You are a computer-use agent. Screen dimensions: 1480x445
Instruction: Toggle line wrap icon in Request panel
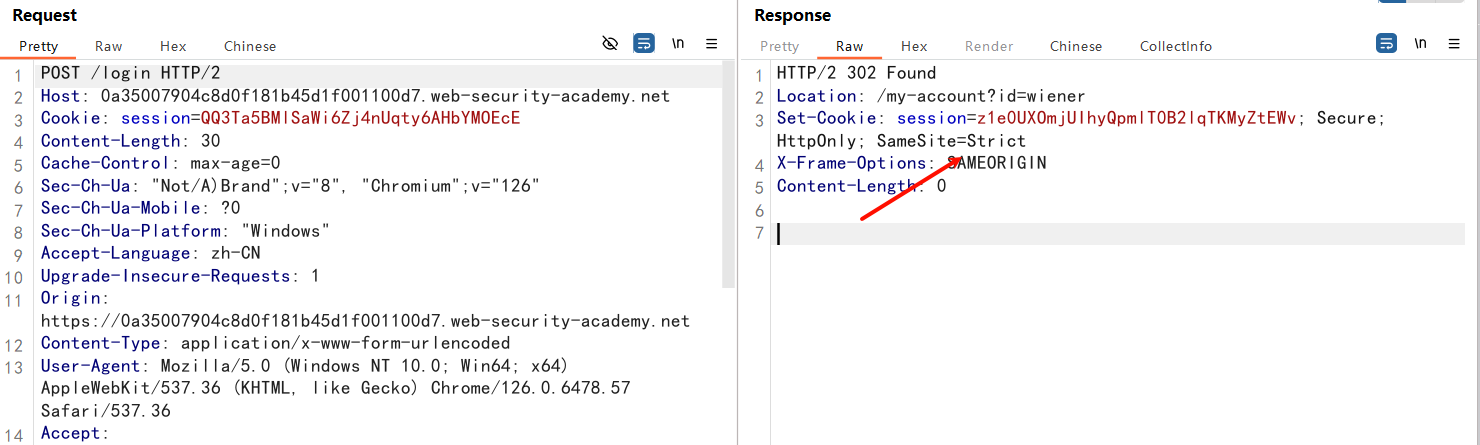click(644, 44)
